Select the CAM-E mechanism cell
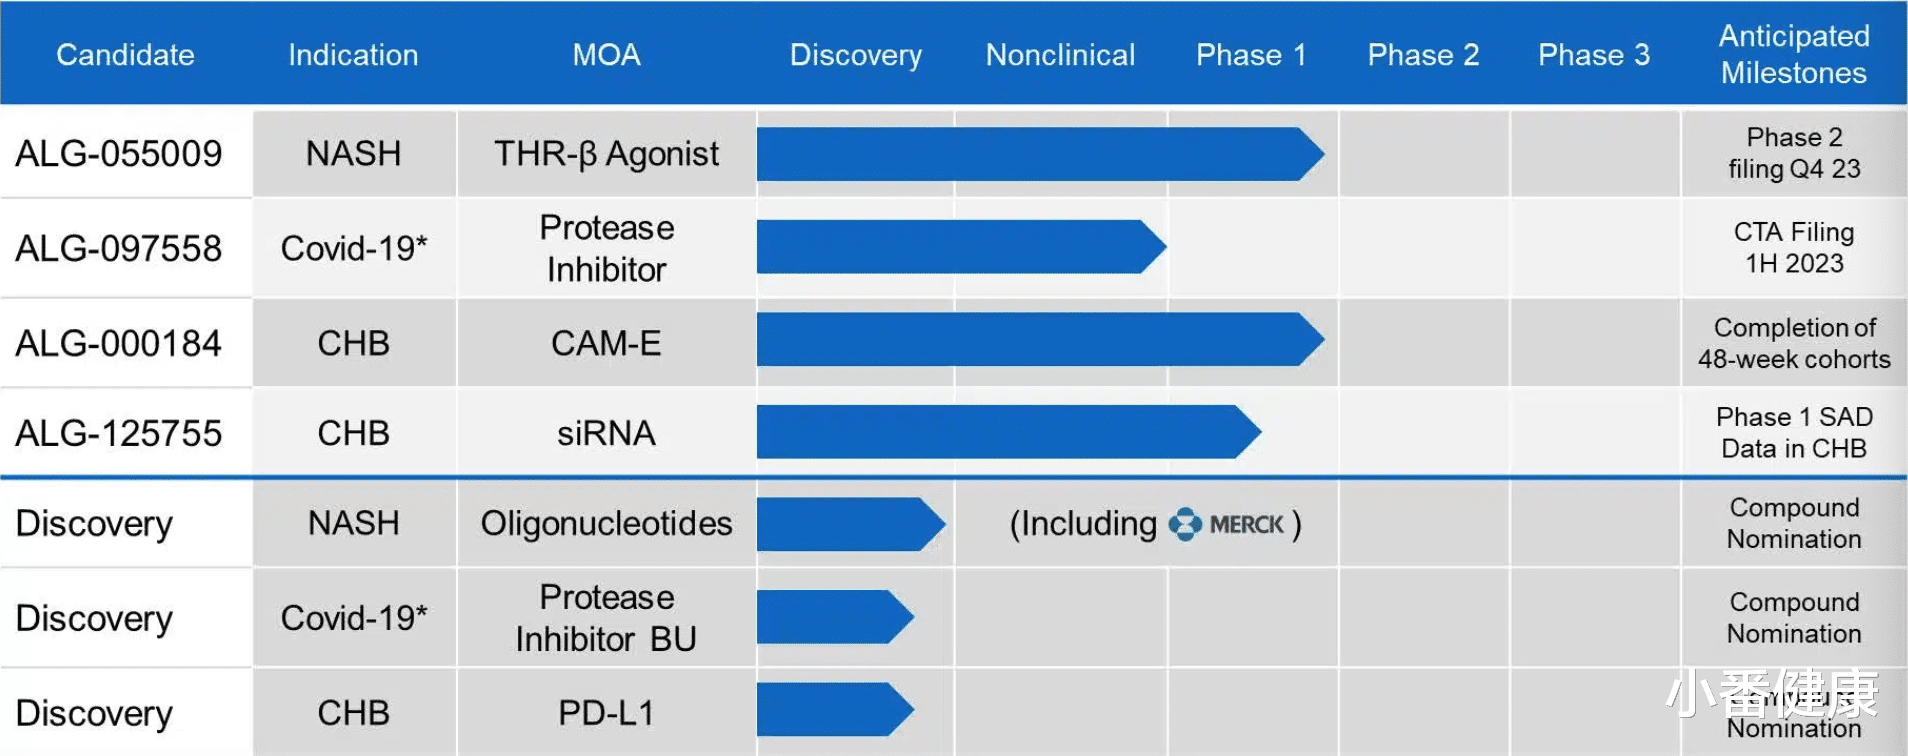 tap(606, 343)
